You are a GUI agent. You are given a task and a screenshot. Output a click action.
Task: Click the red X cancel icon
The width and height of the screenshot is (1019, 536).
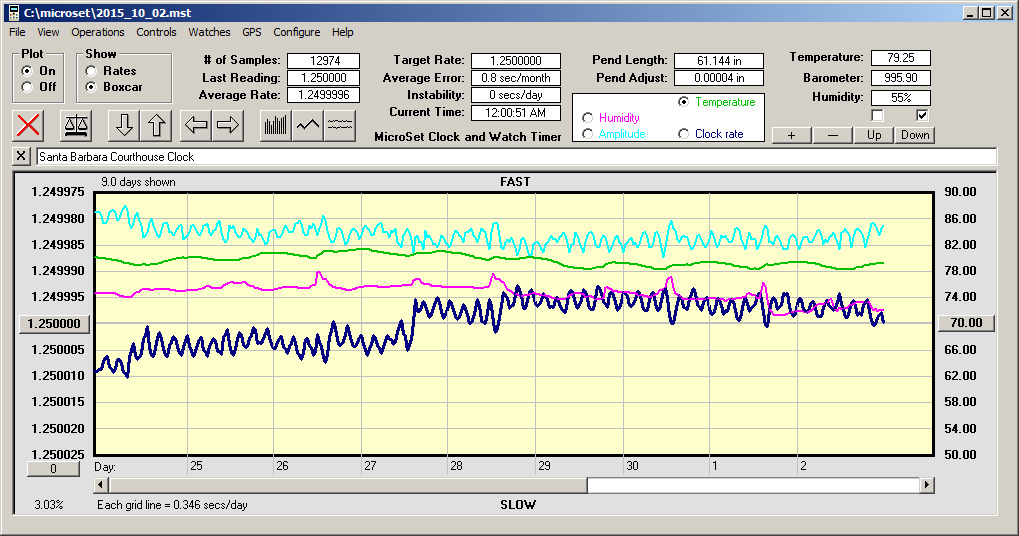[x=28, y=125]
